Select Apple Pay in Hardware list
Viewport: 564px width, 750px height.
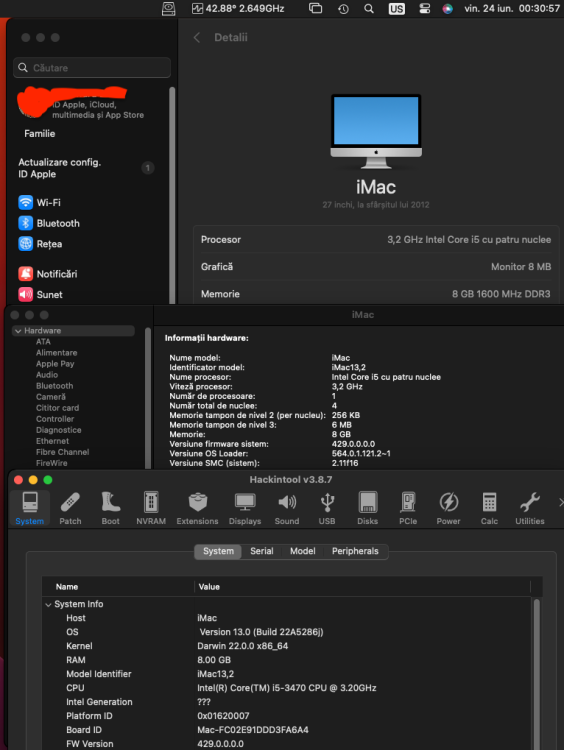55,364
